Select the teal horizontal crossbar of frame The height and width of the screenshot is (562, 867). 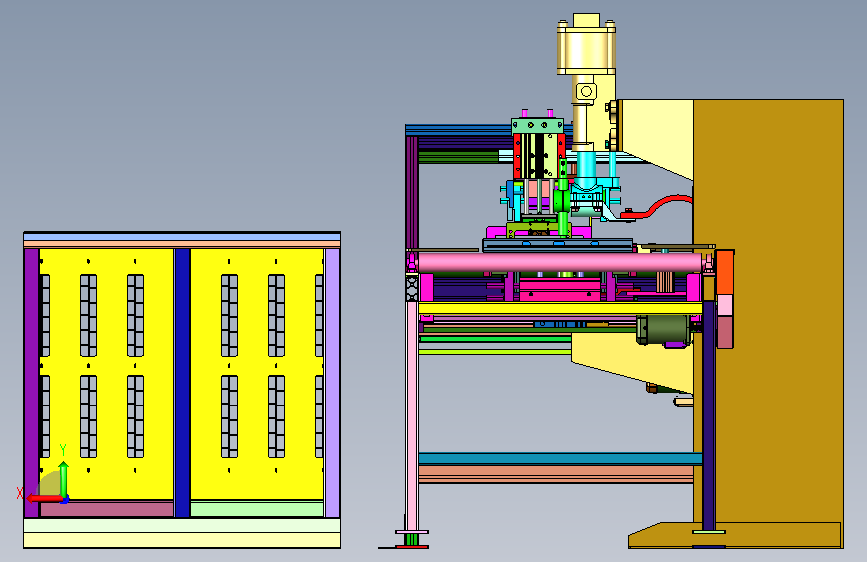pos(560,459)
